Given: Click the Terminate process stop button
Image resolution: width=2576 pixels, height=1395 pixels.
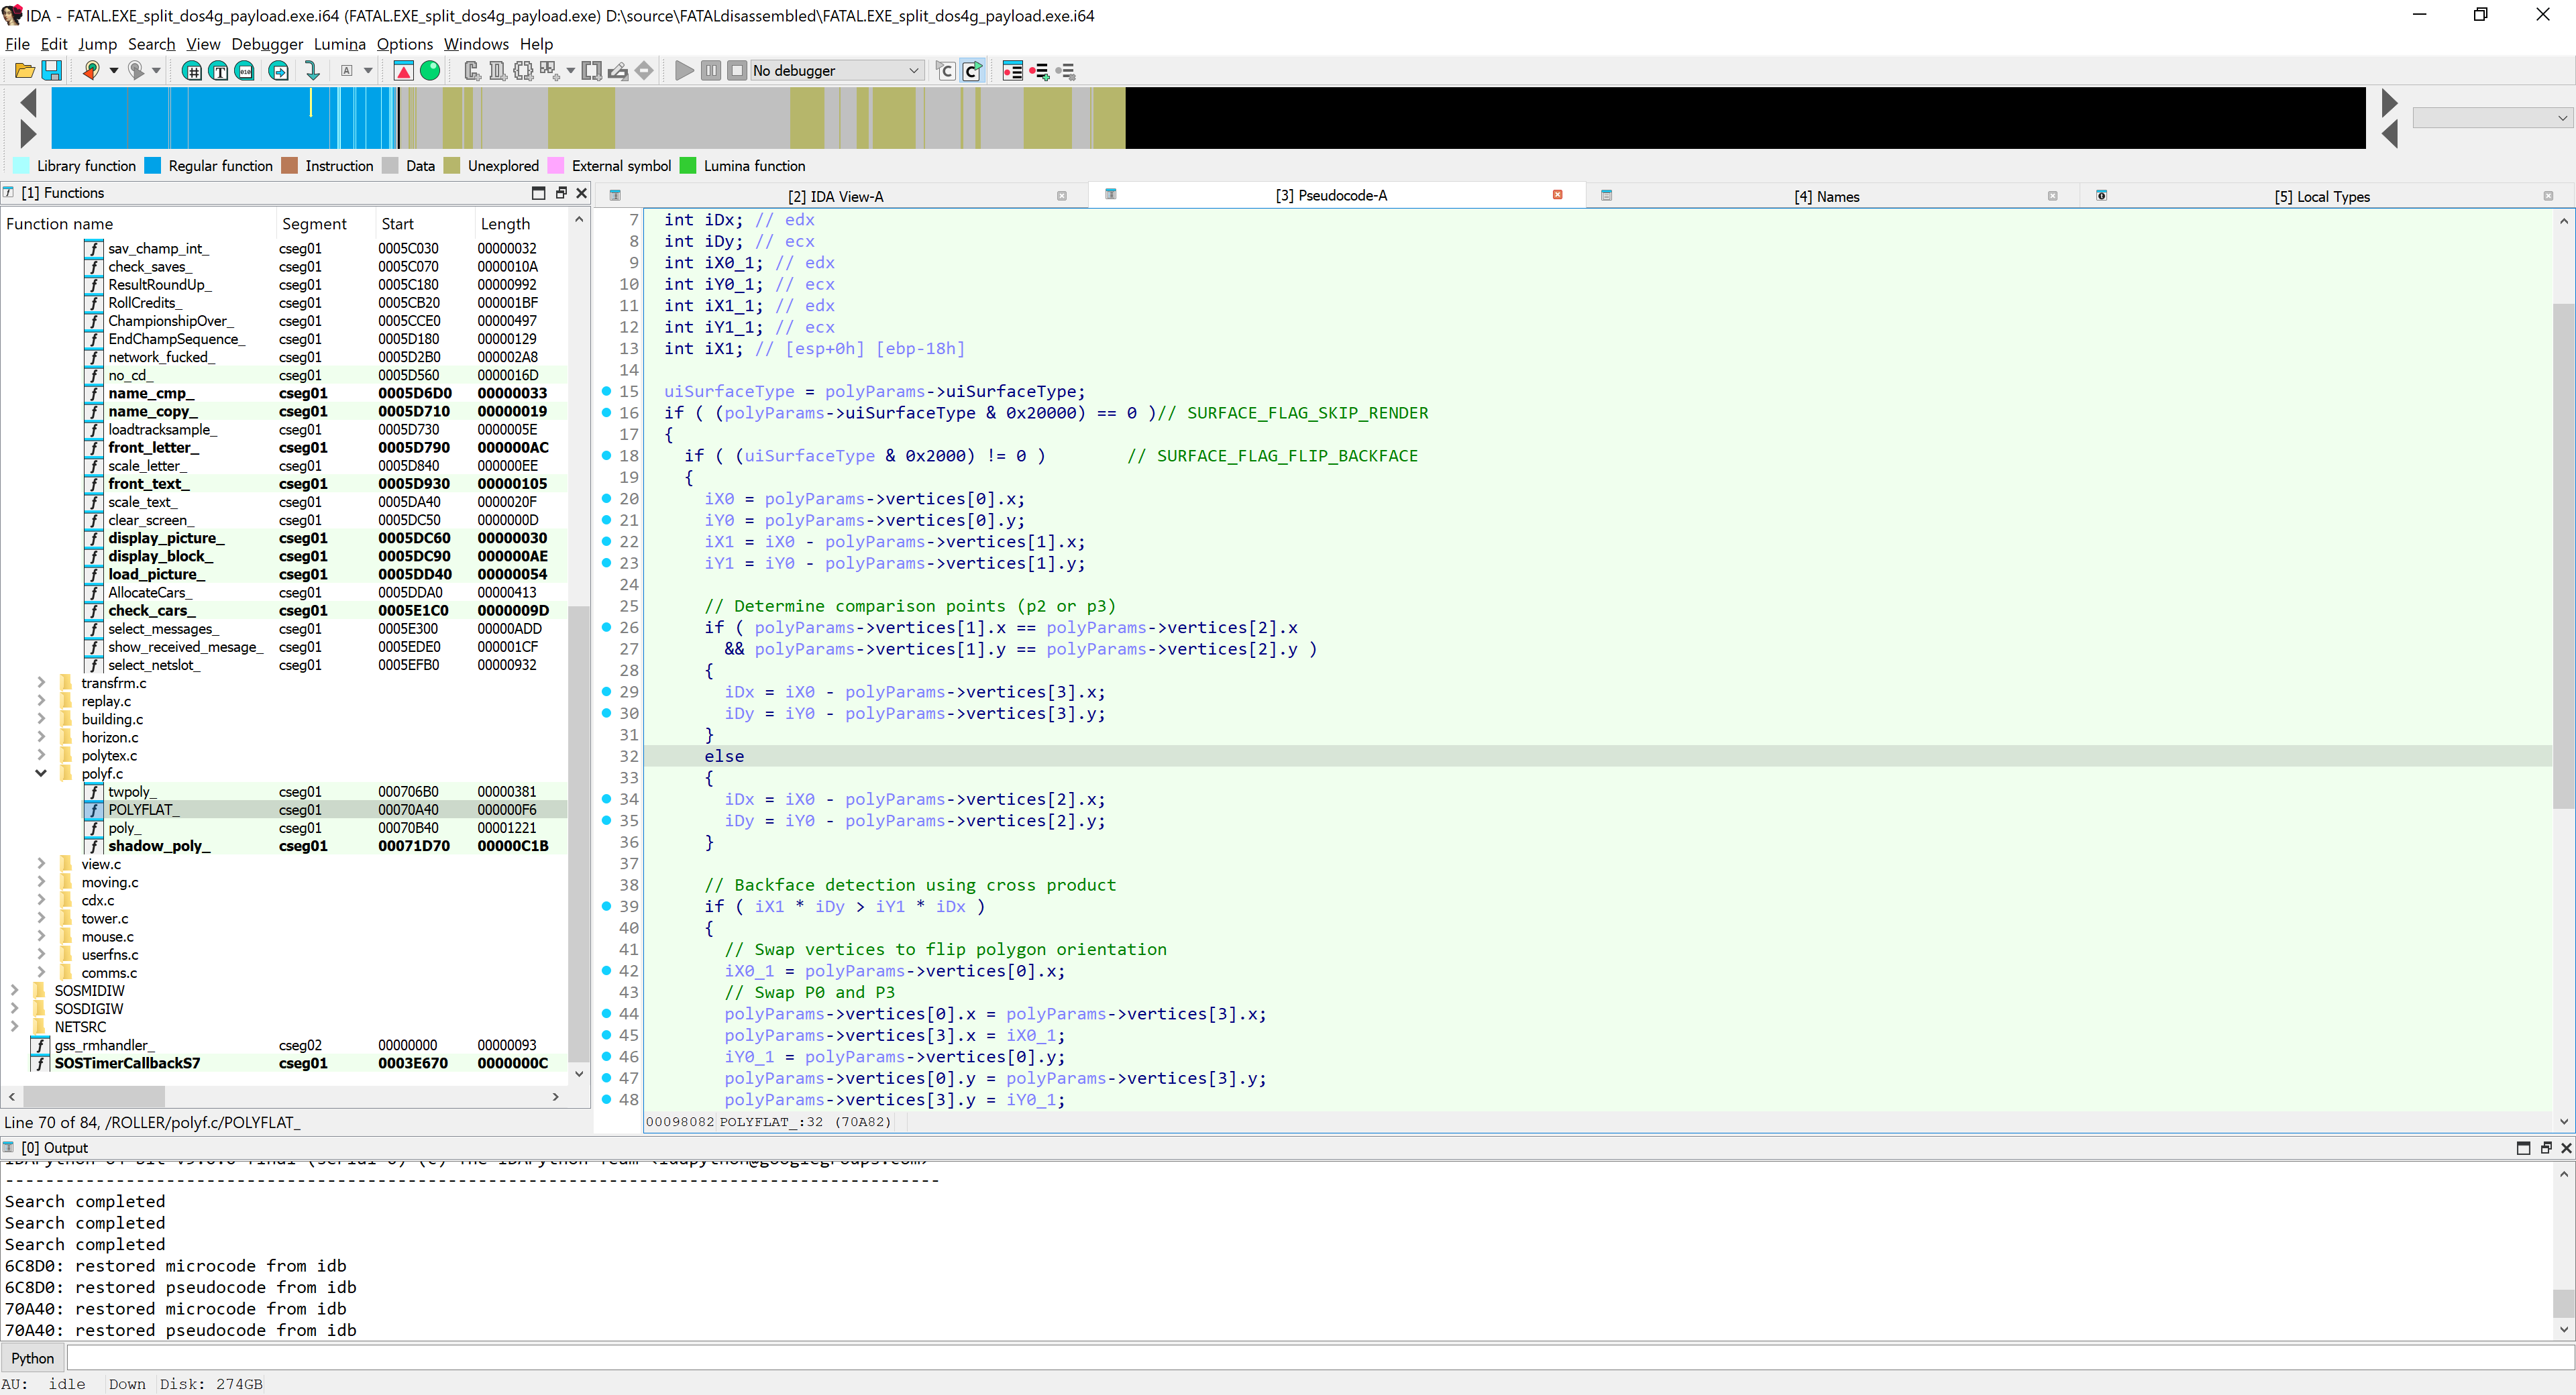Looking at the screenshot, I should click(x=737, y=70).
